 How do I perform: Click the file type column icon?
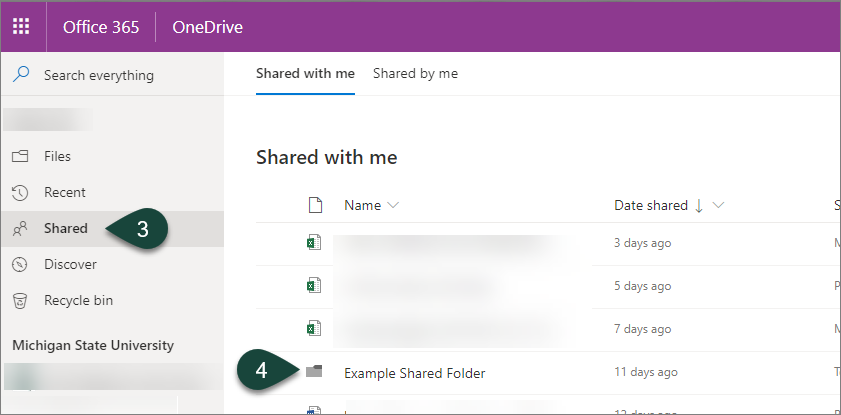[x=315, y=205]
